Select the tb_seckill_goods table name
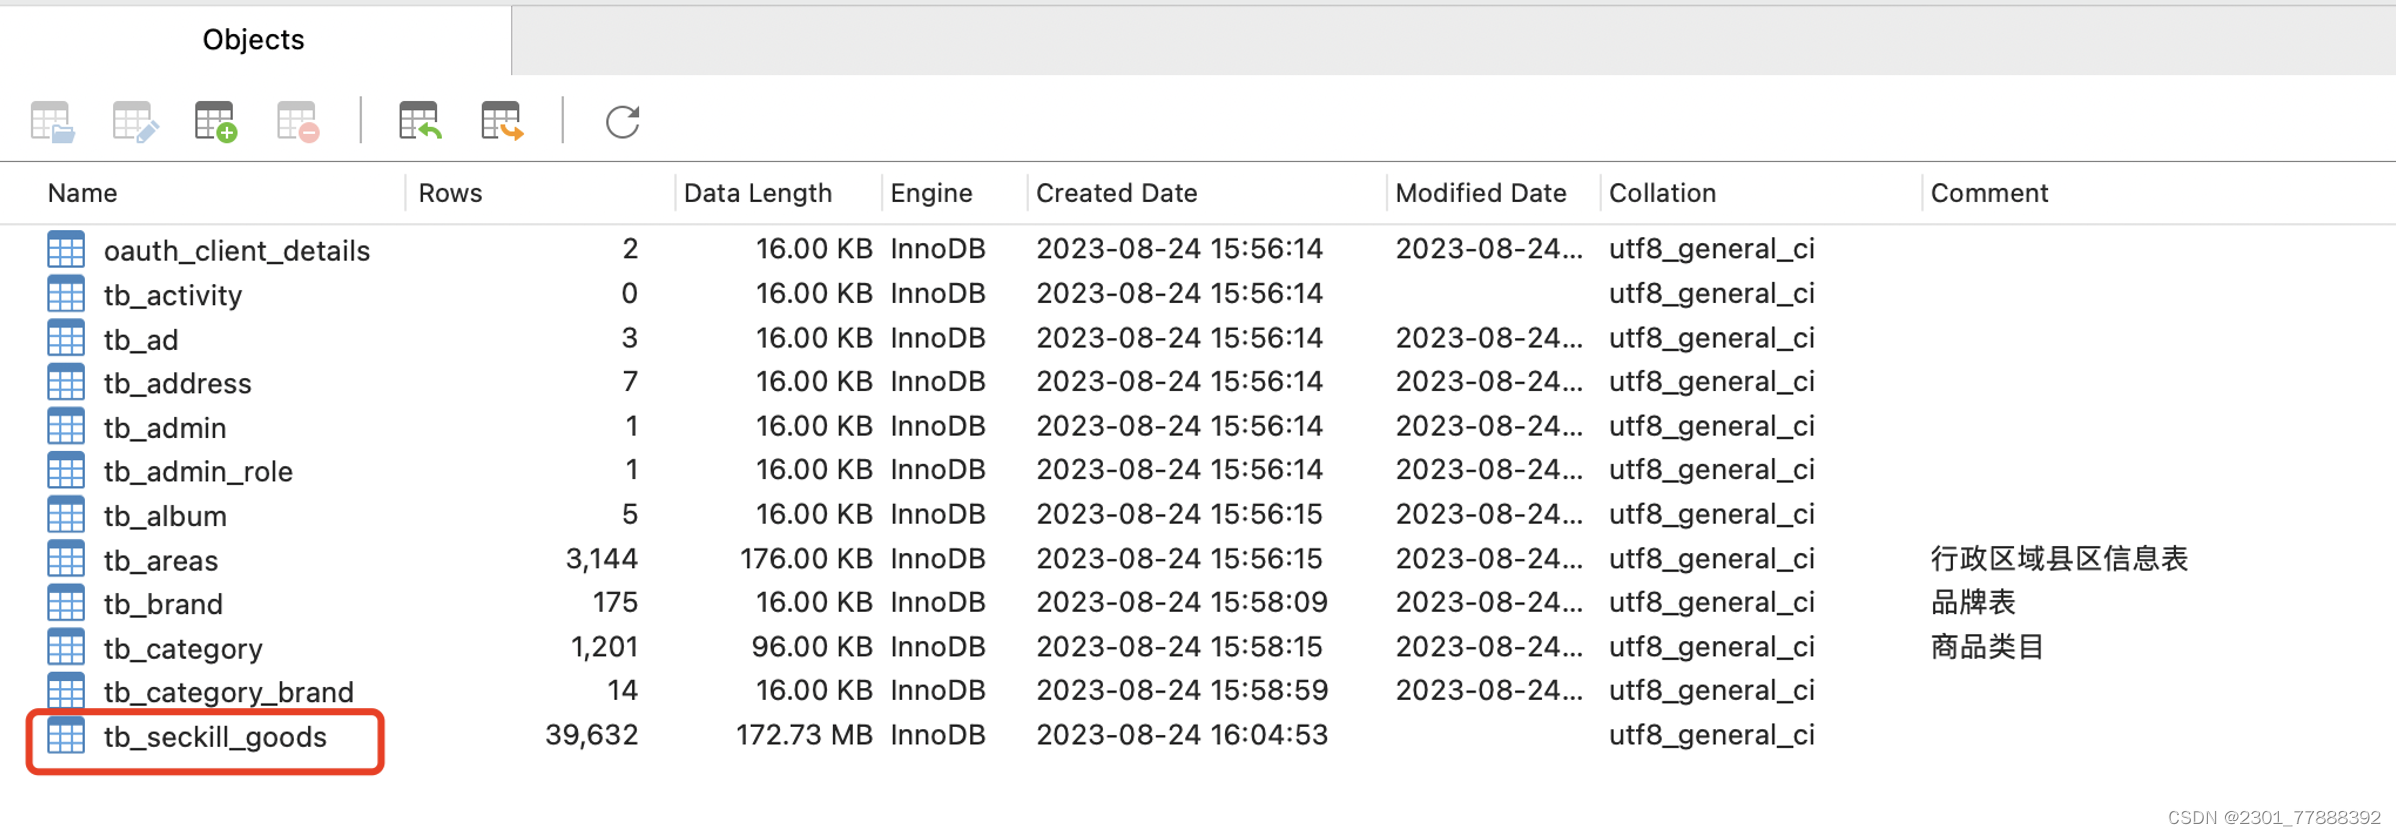Viewport: 2396px width, 836px height. coord(215,737)
